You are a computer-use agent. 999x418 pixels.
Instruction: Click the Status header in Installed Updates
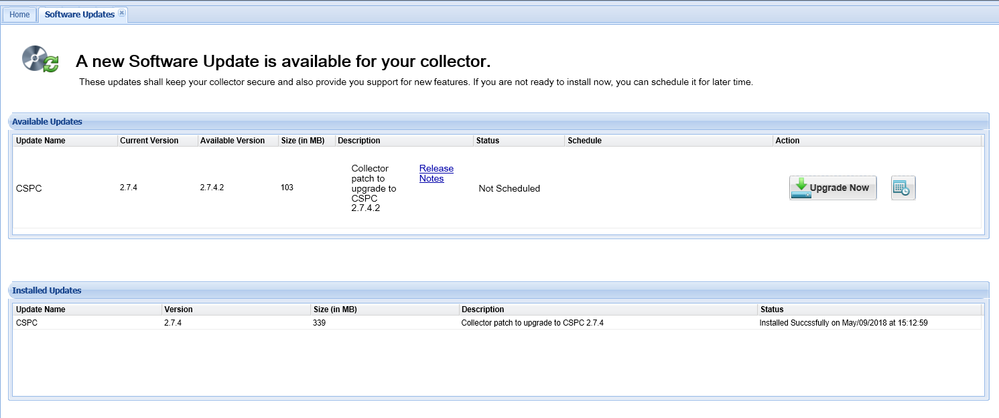869,309
